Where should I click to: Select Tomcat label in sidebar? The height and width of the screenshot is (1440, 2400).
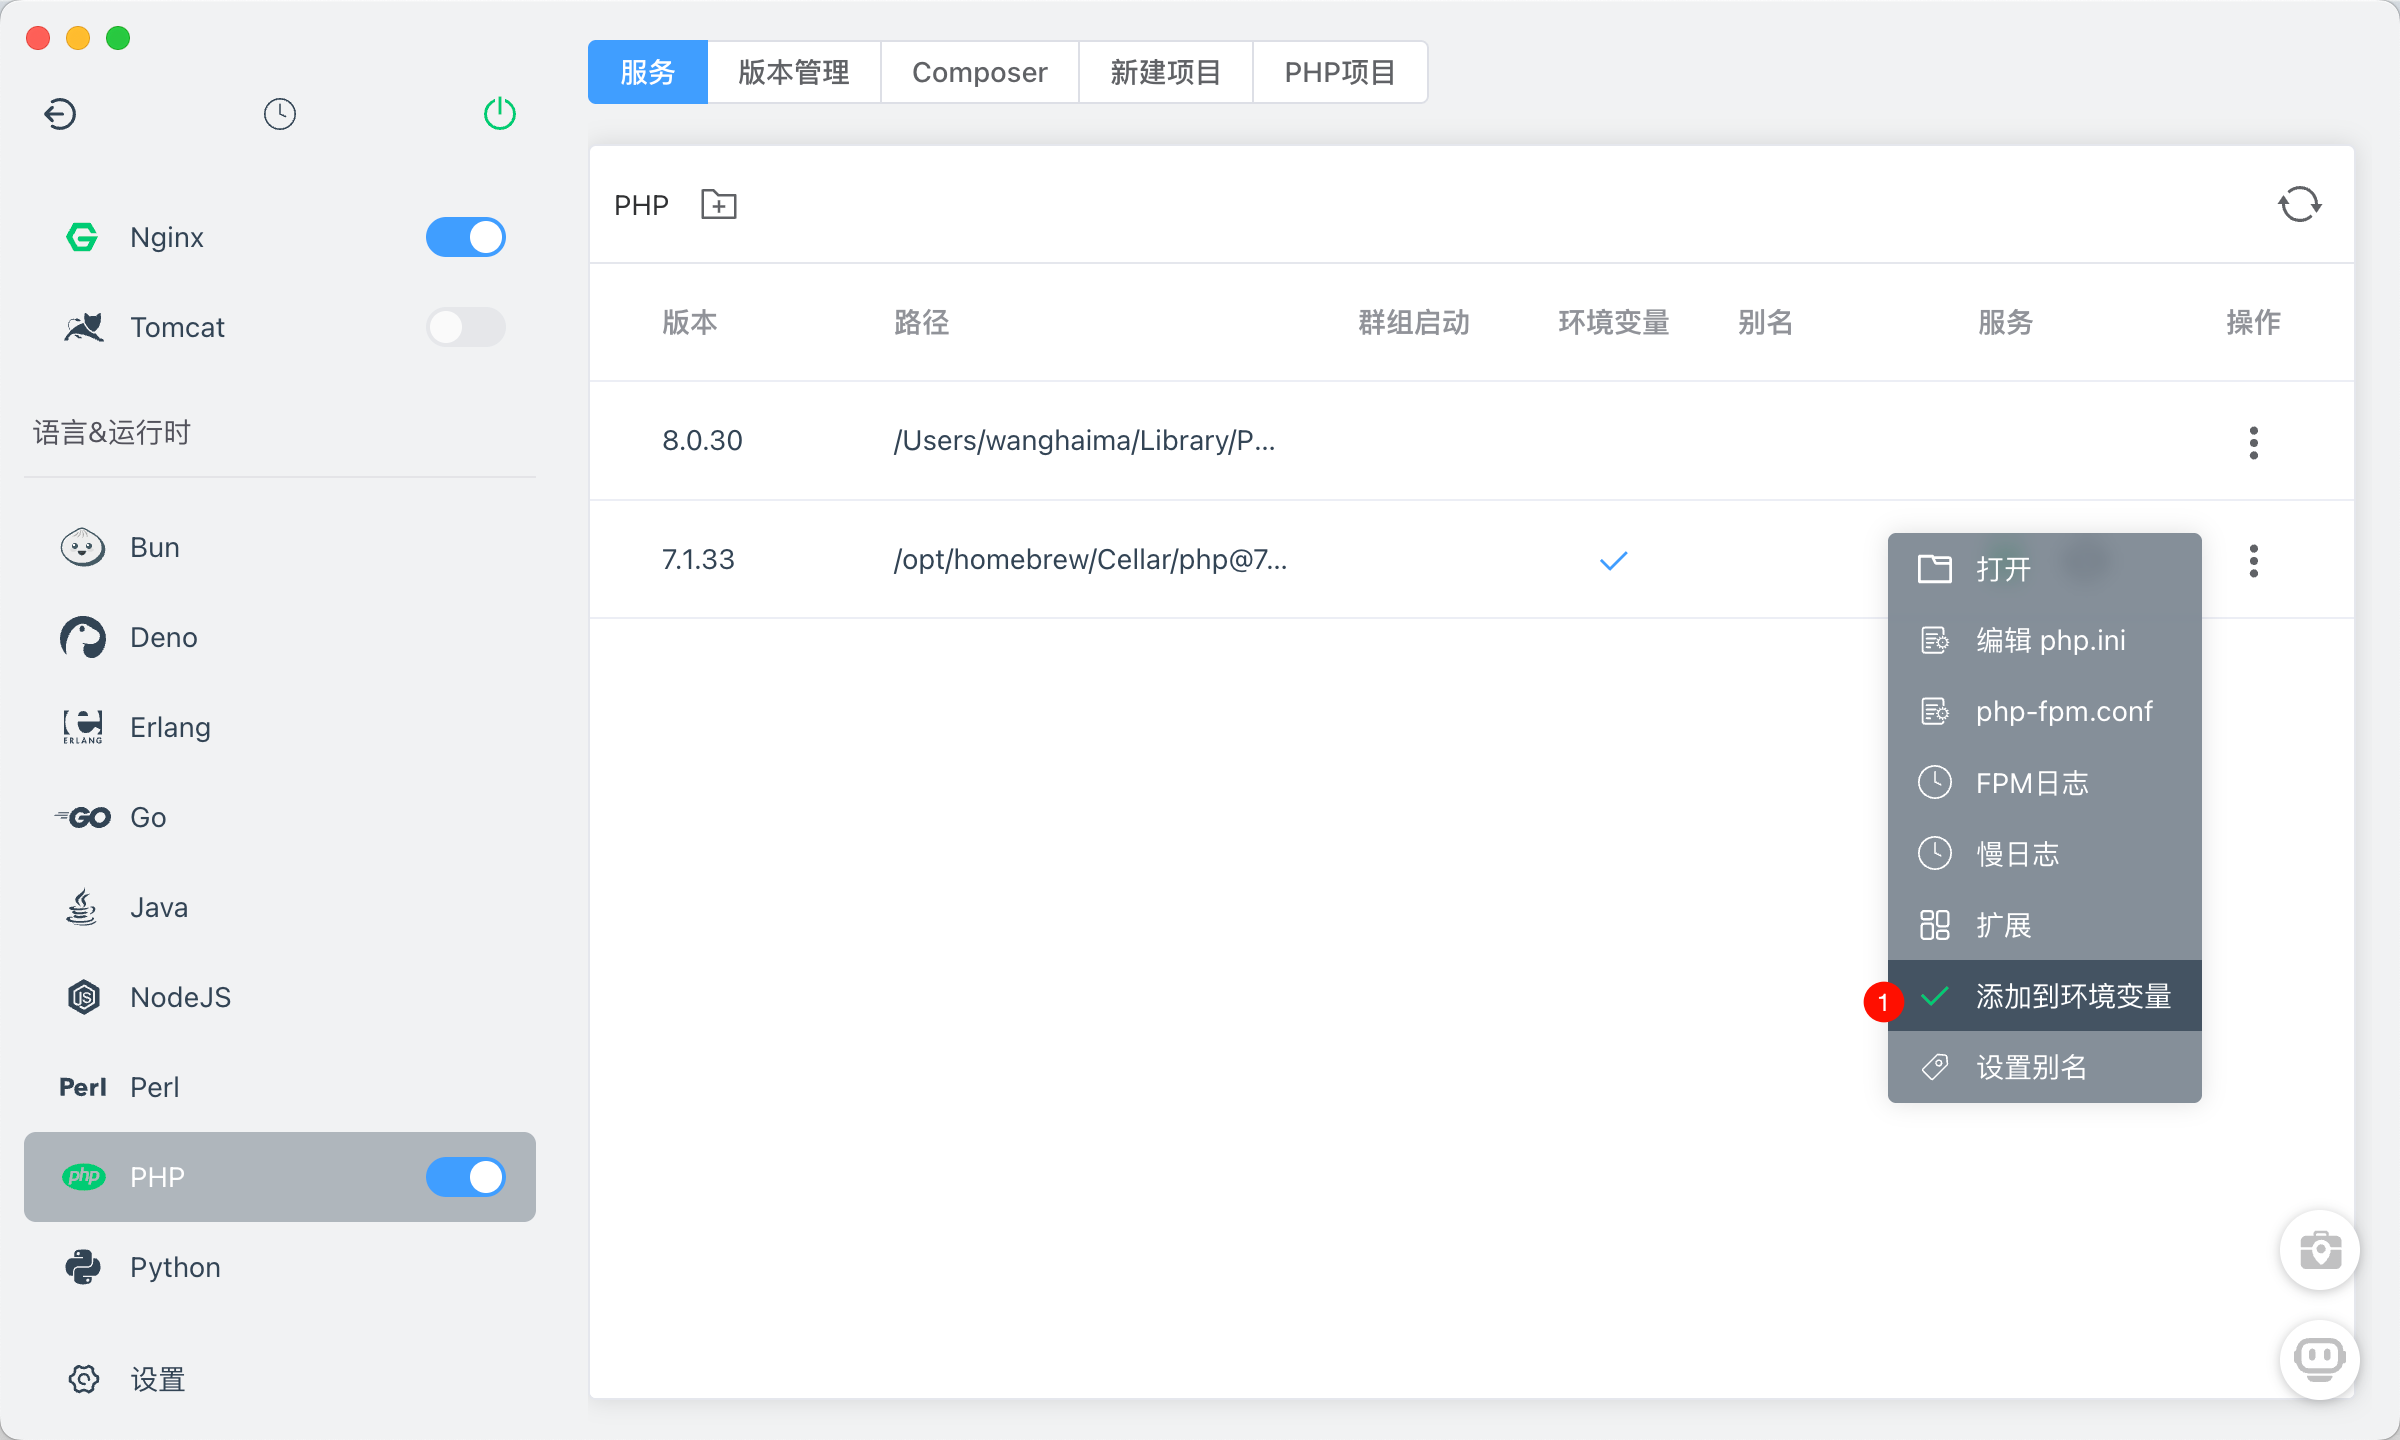[178, 327]
